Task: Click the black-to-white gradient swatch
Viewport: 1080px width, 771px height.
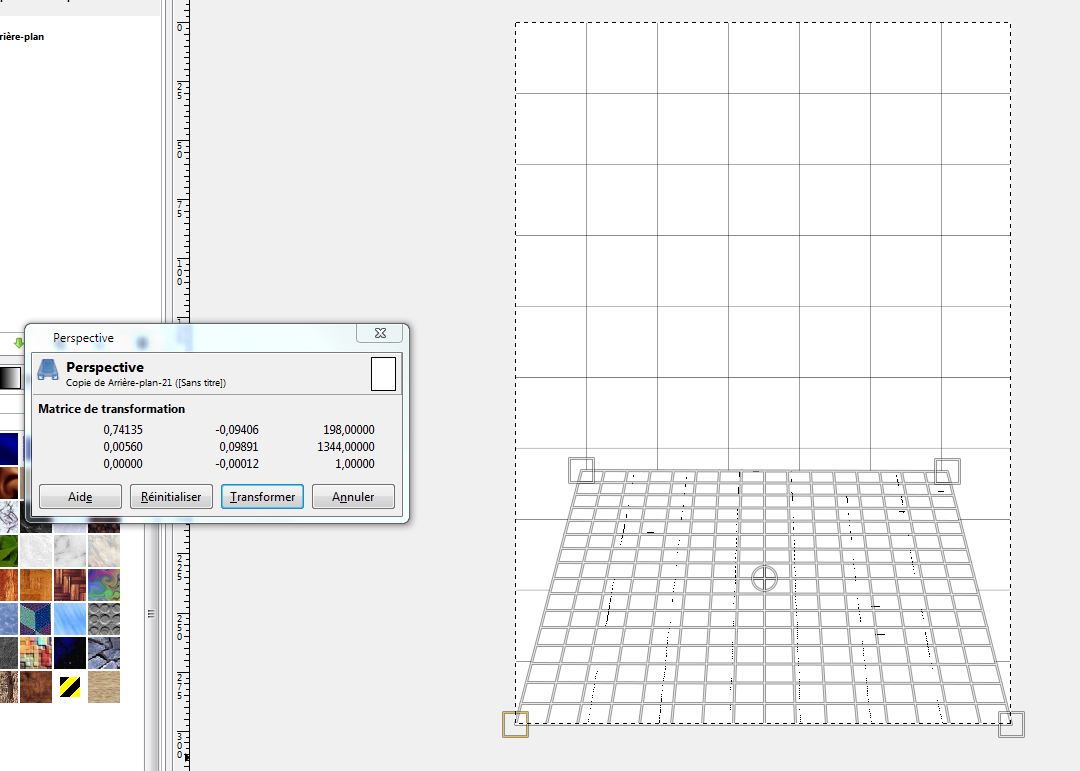Action: click(x=10, y=378)
